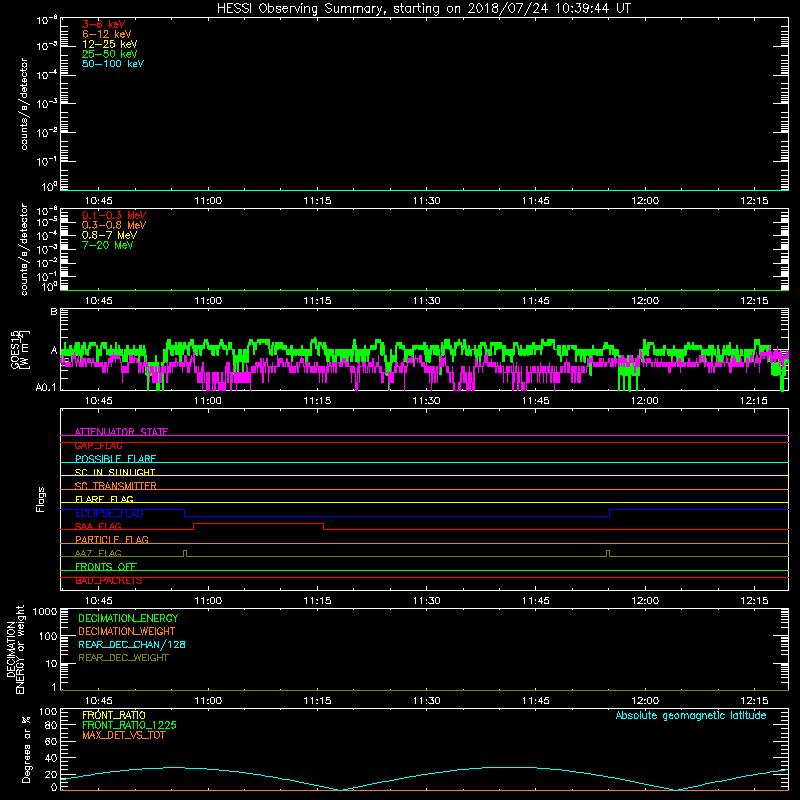Click the 'Degrees or %' axis label

point(26,749)
